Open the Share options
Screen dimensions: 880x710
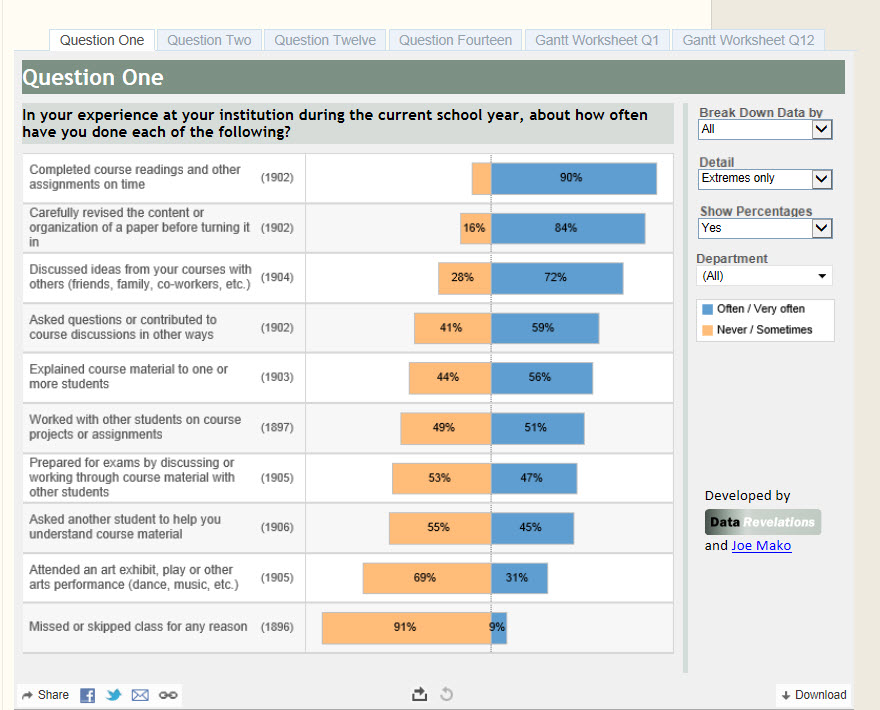coord(44,695)
